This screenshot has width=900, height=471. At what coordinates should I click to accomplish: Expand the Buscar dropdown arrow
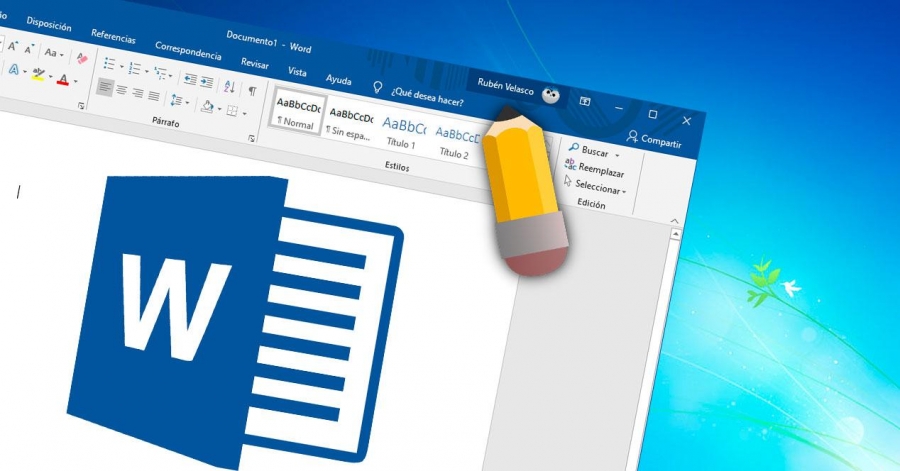(x=618, y=155)
